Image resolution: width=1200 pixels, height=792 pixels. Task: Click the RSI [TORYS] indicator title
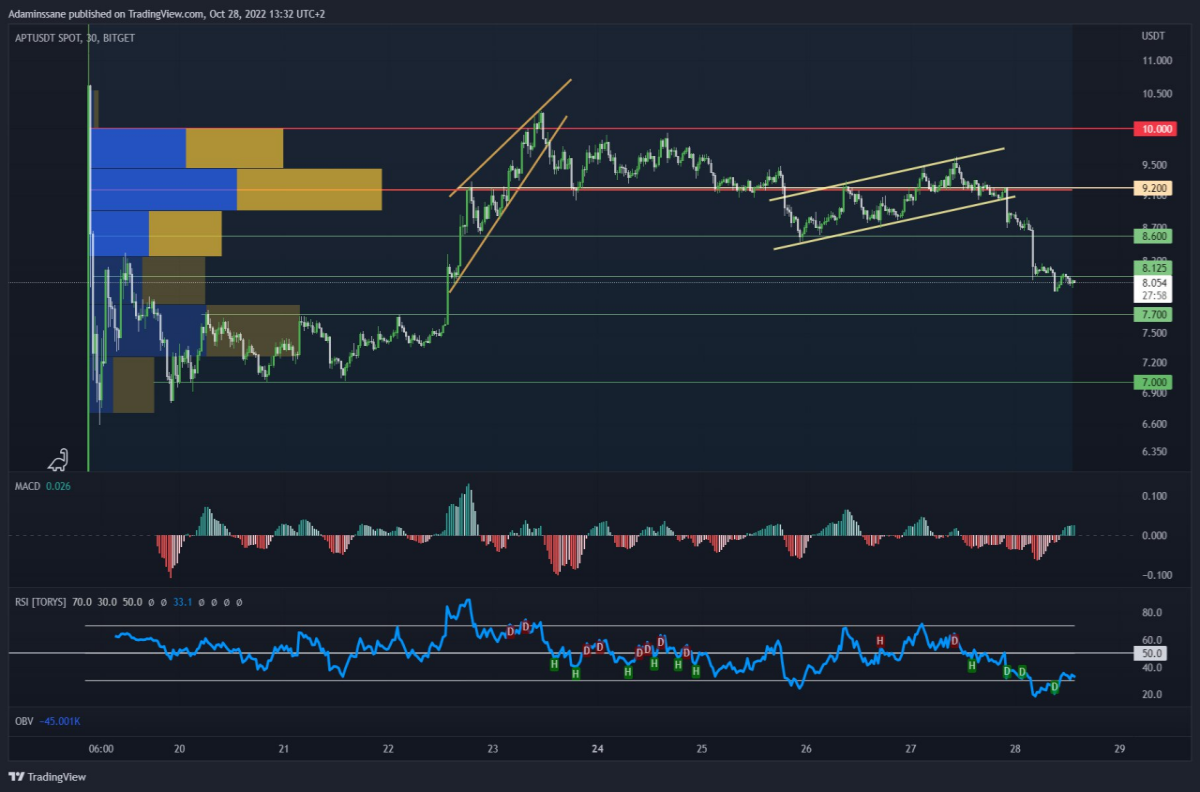[x=40, y=602]
